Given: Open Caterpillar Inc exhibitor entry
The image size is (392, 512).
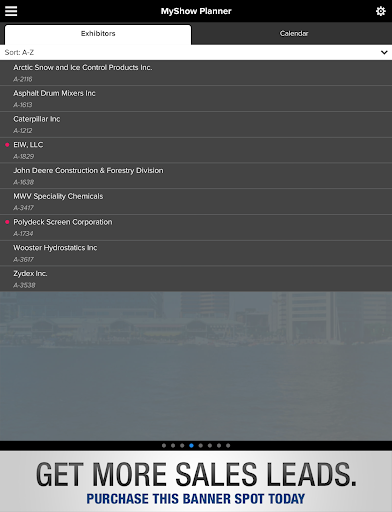Looking at the screenshot, I should (196, 124).
